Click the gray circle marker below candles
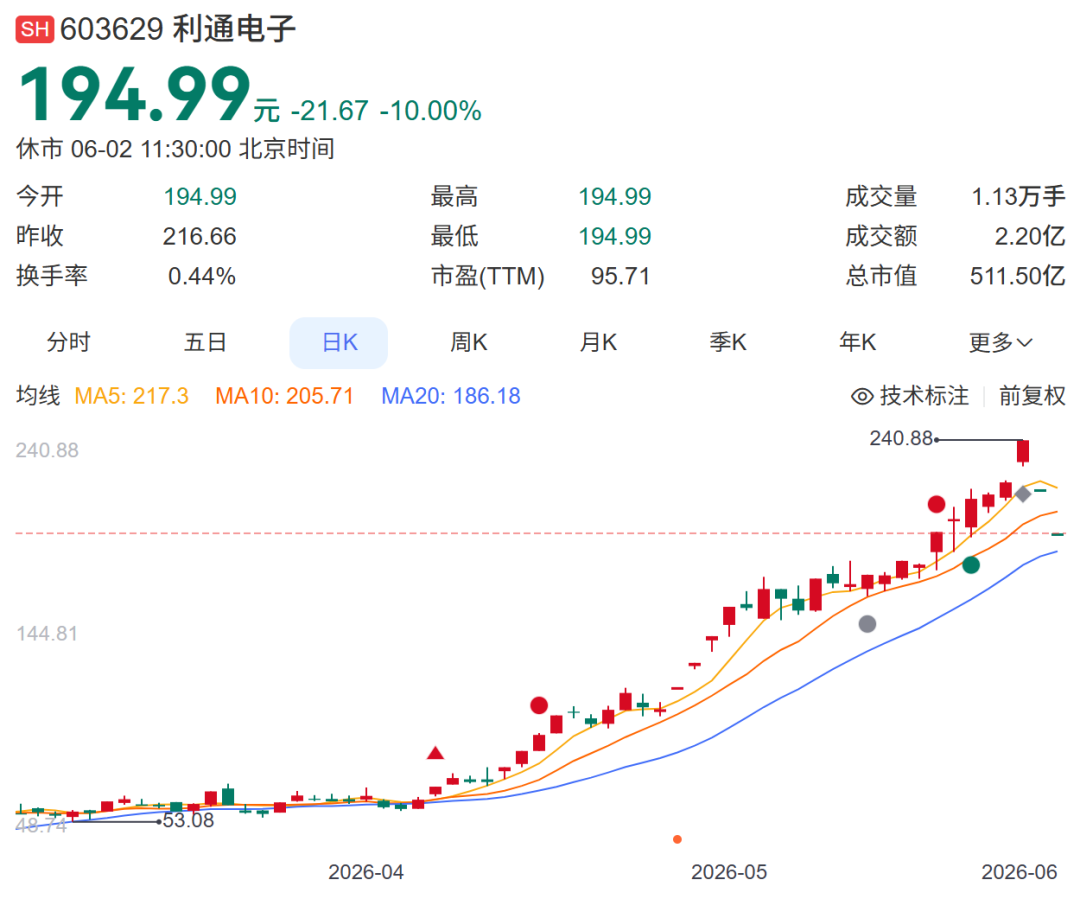This screenshot has width=1080, height=899. pyautogui.click(x=867, y=624)
